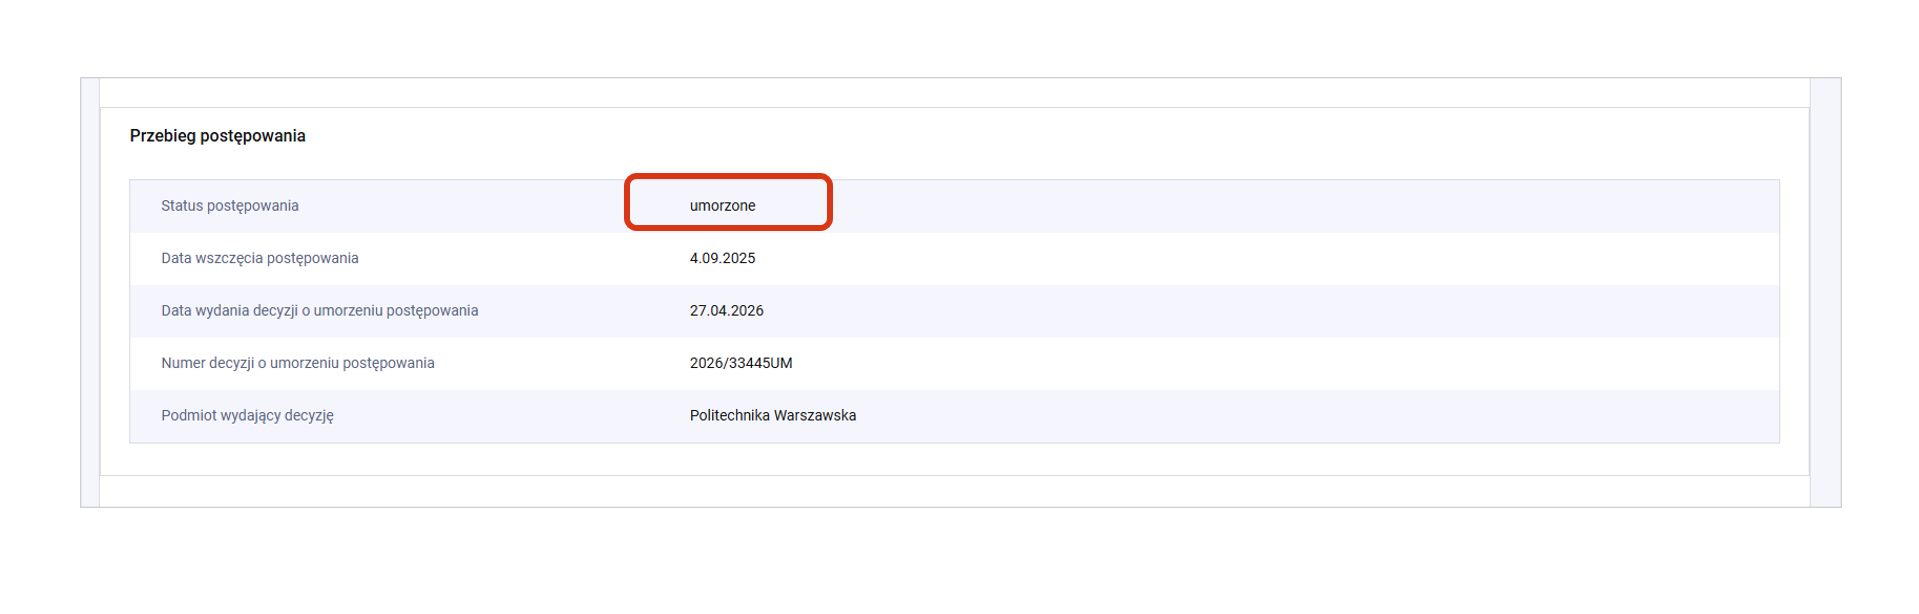Screen dimensions: 1919x614
Task: Select the "Podmiot wydający decyzję" label
Action: tap(247, 416)
